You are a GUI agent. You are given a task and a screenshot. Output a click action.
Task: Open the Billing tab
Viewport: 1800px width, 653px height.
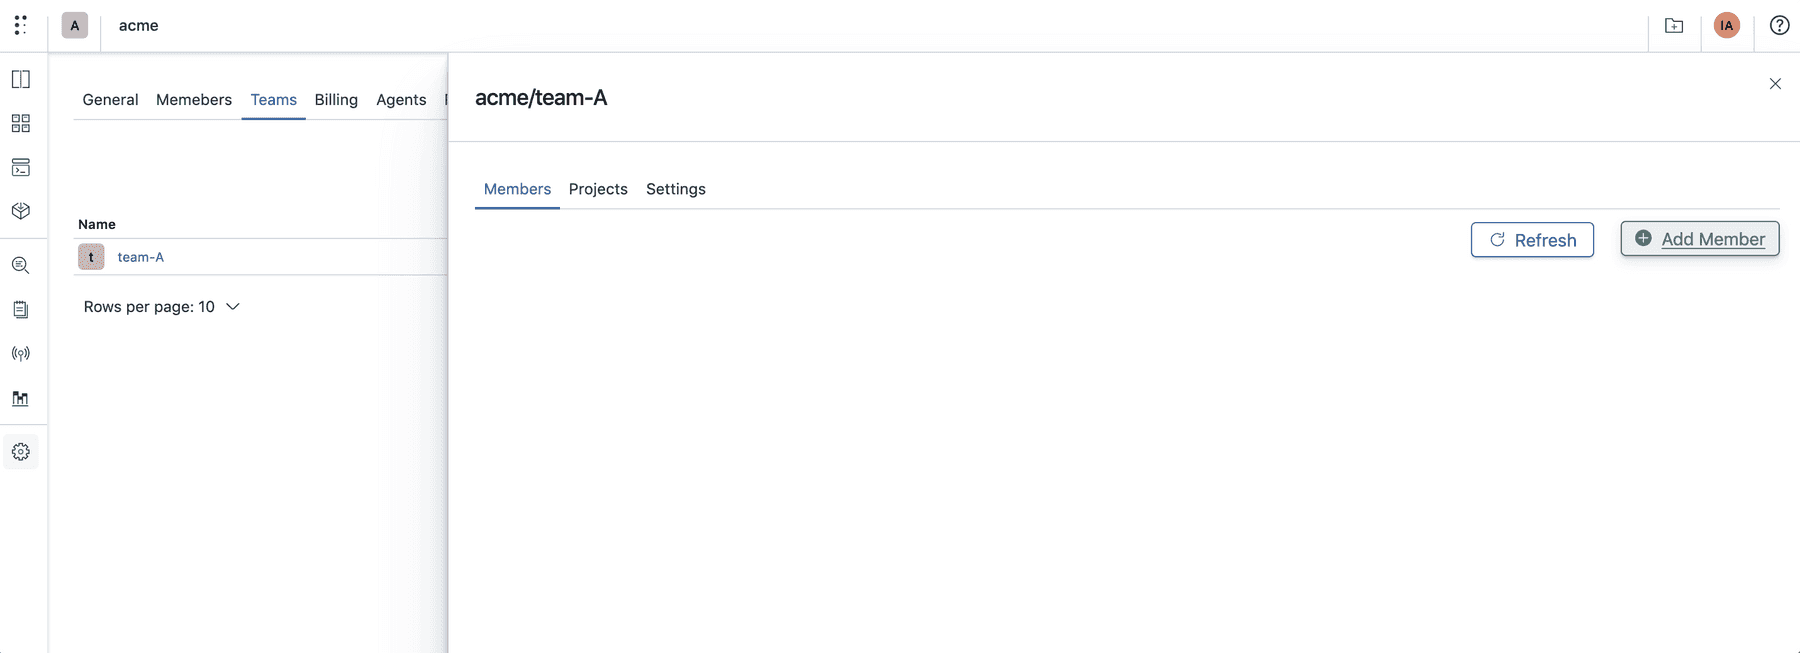[x=335, y=99]
